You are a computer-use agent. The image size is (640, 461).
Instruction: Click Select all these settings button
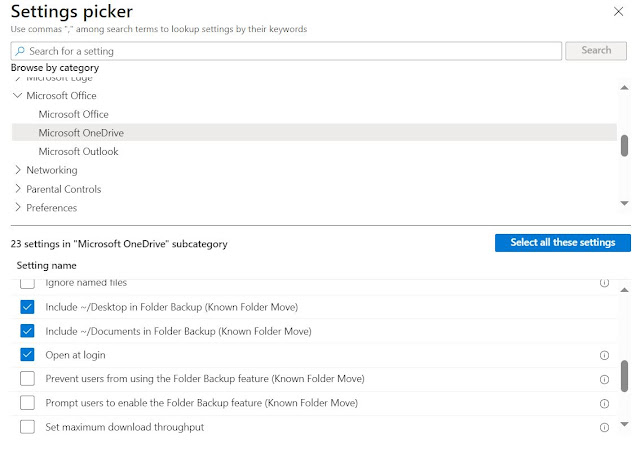[x=562, y=243]
